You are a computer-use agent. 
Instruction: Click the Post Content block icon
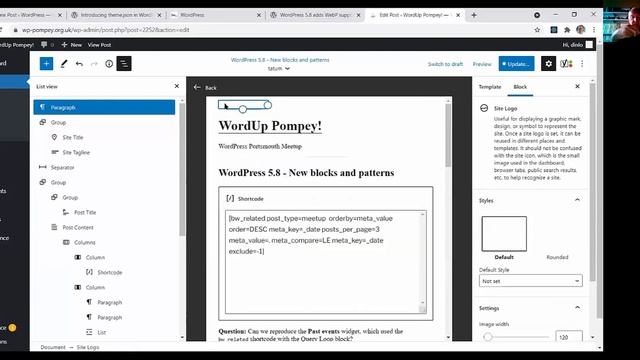(54, 227)
